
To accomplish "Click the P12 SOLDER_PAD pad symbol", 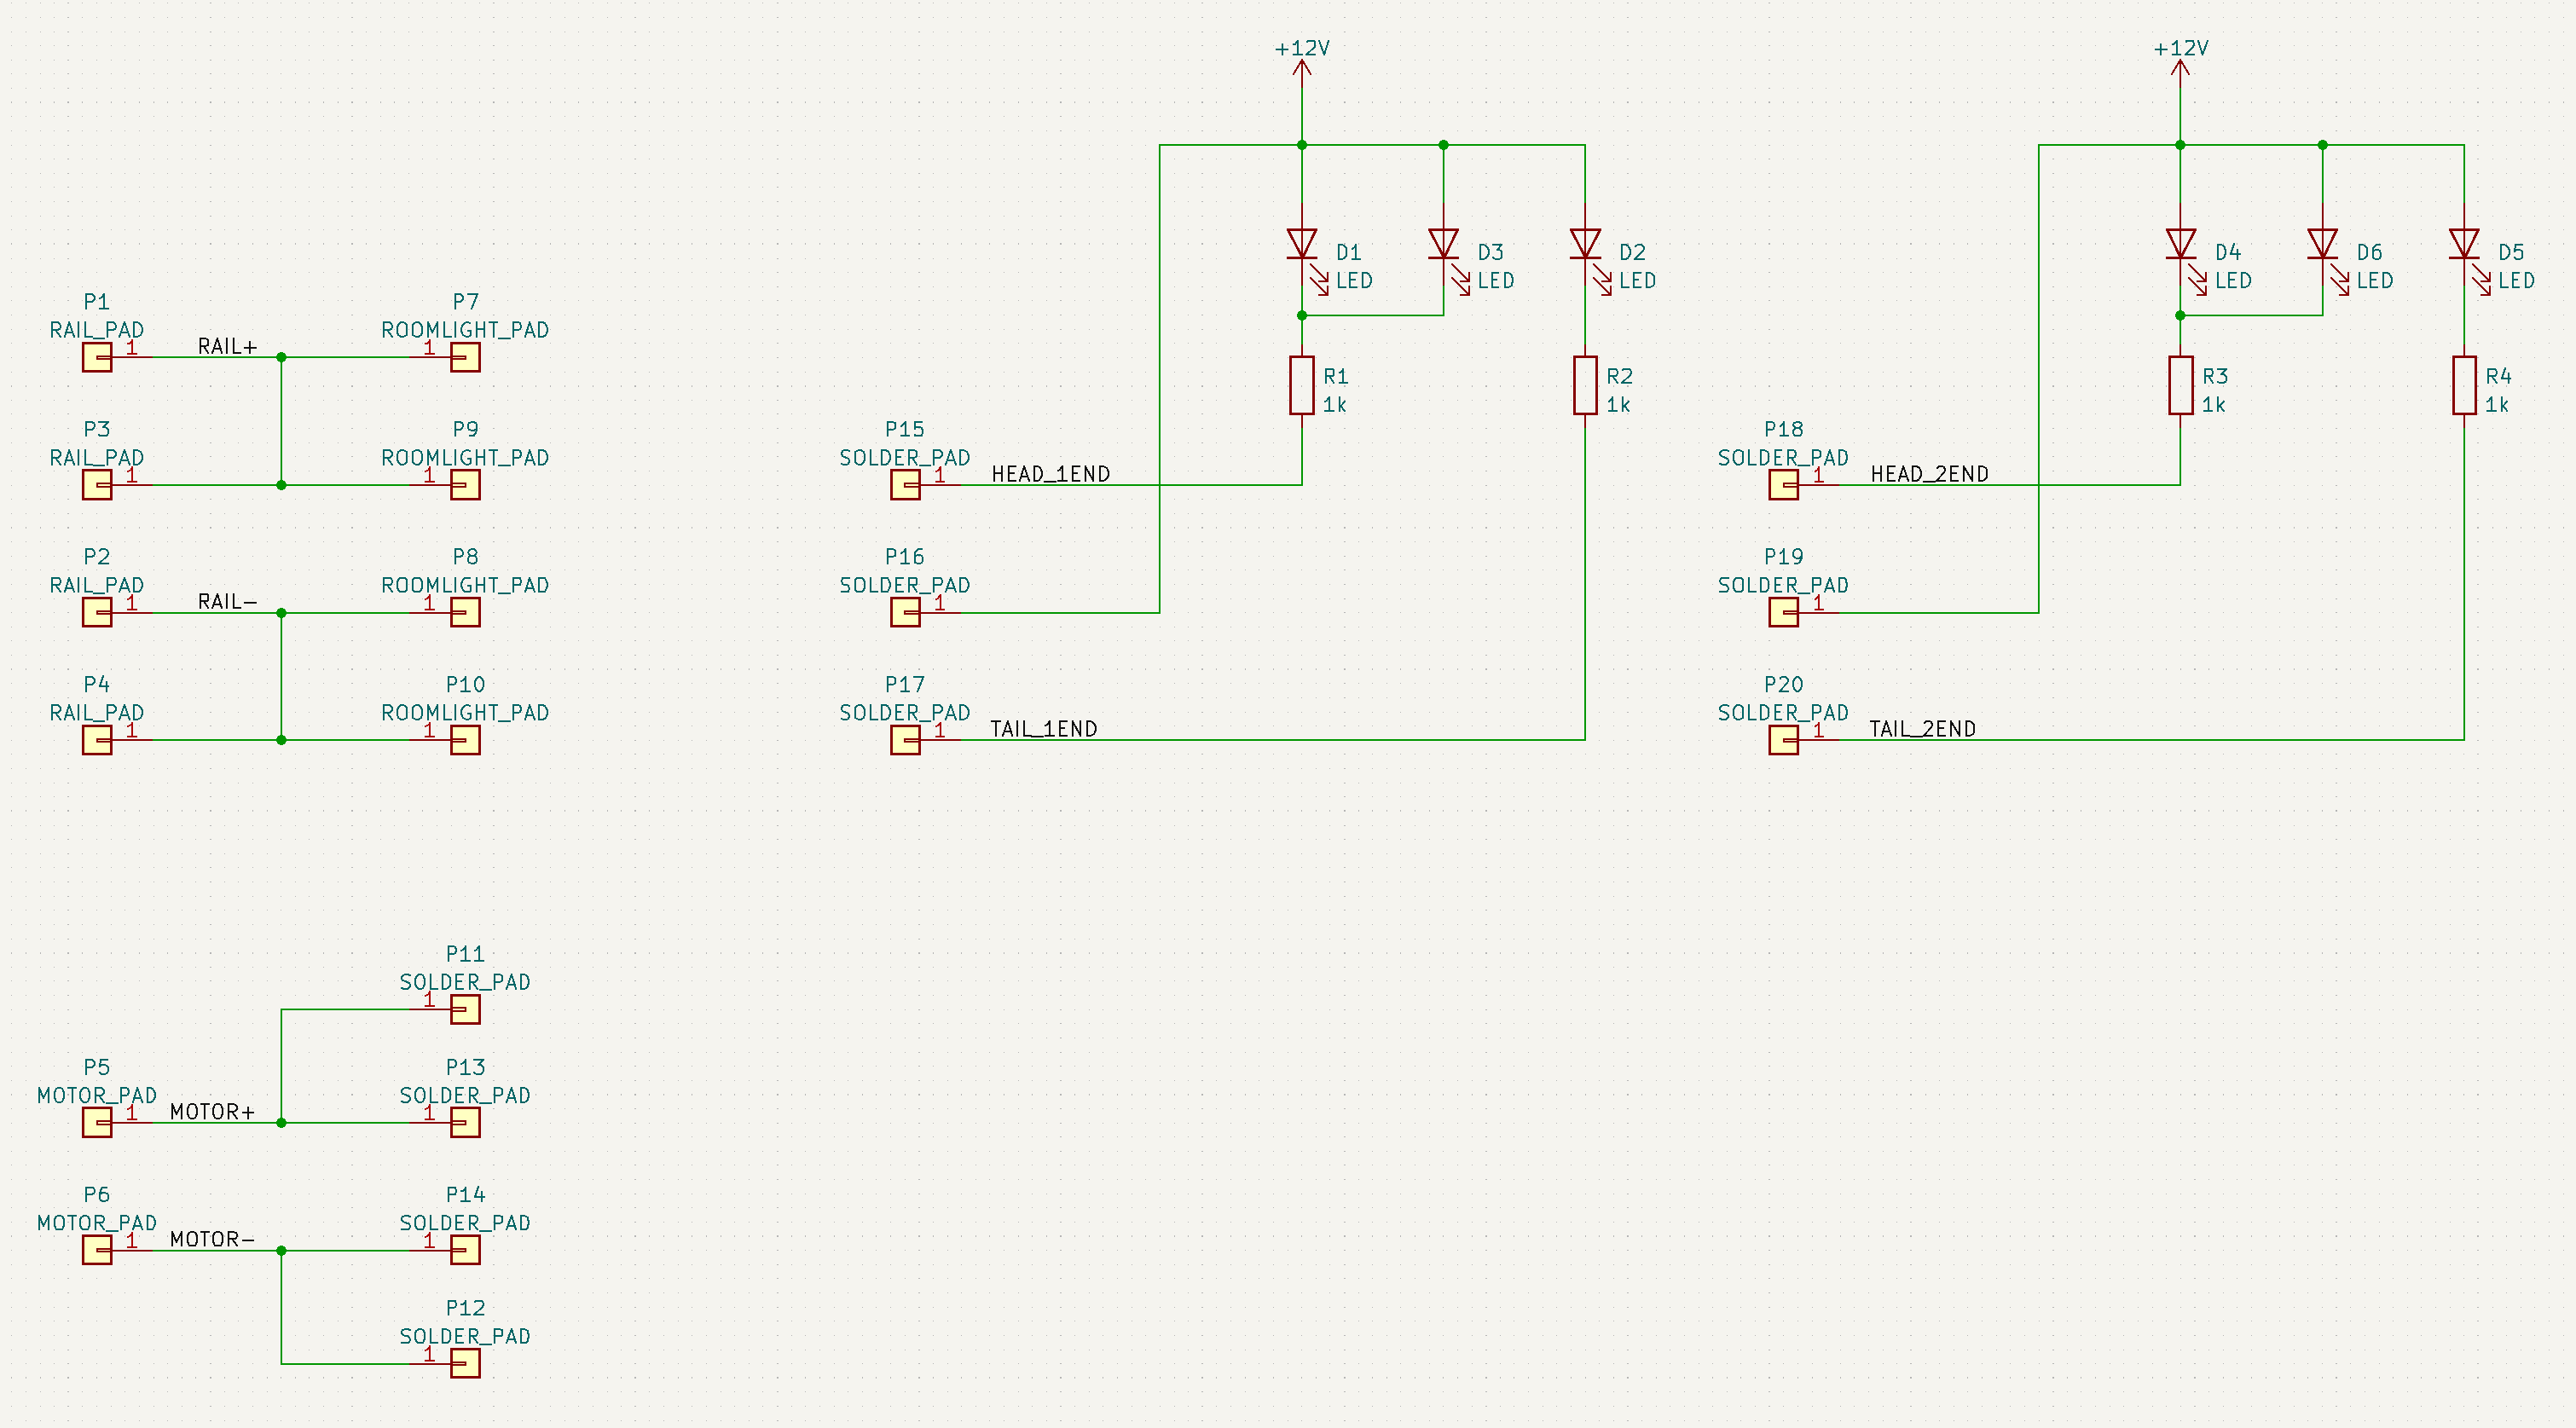I will click(465, 1363).
